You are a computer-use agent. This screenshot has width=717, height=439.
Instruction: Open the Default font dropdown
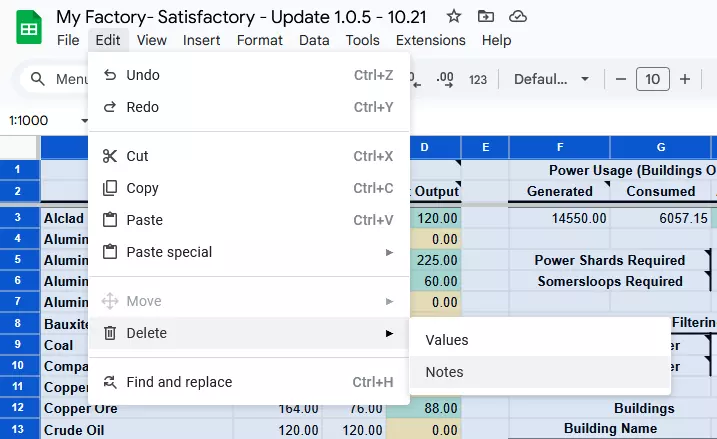point(548,79)
